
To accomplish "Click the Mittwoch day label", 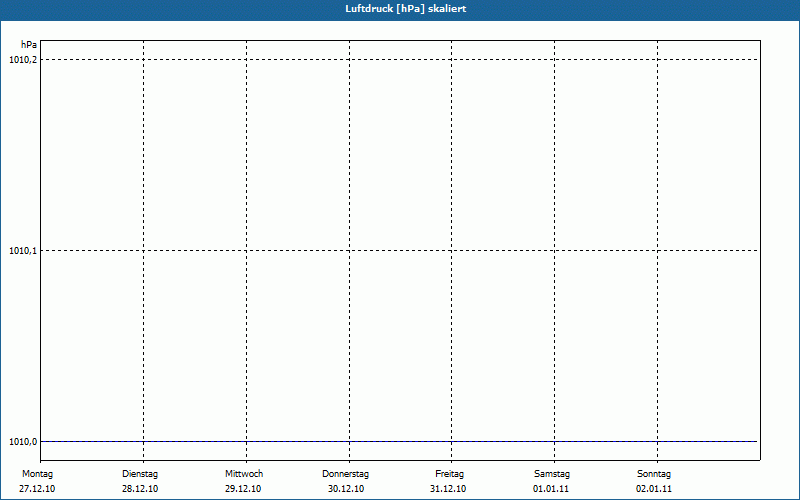I will pyautogui.click(x=244, y=474).
